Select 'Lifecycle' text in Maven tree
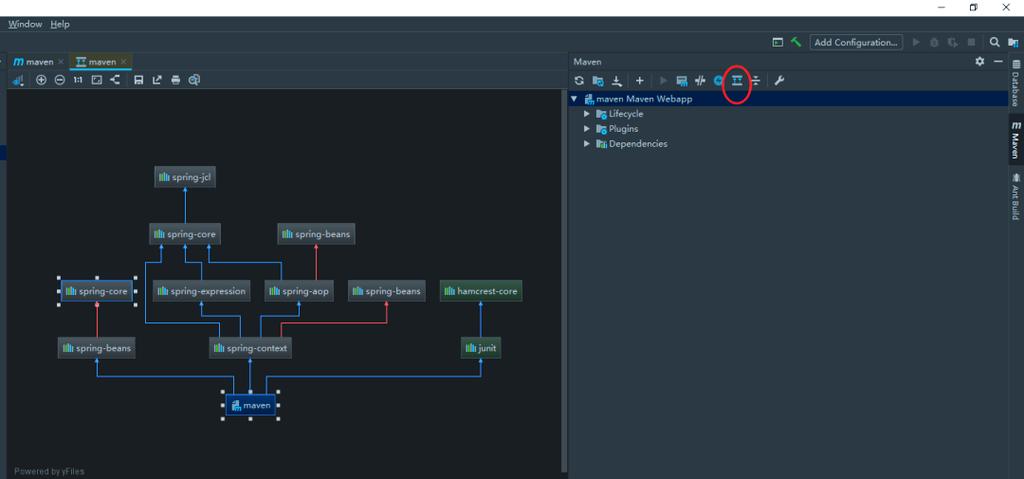This screenshot has width=1024, height=479. (626, 114)
